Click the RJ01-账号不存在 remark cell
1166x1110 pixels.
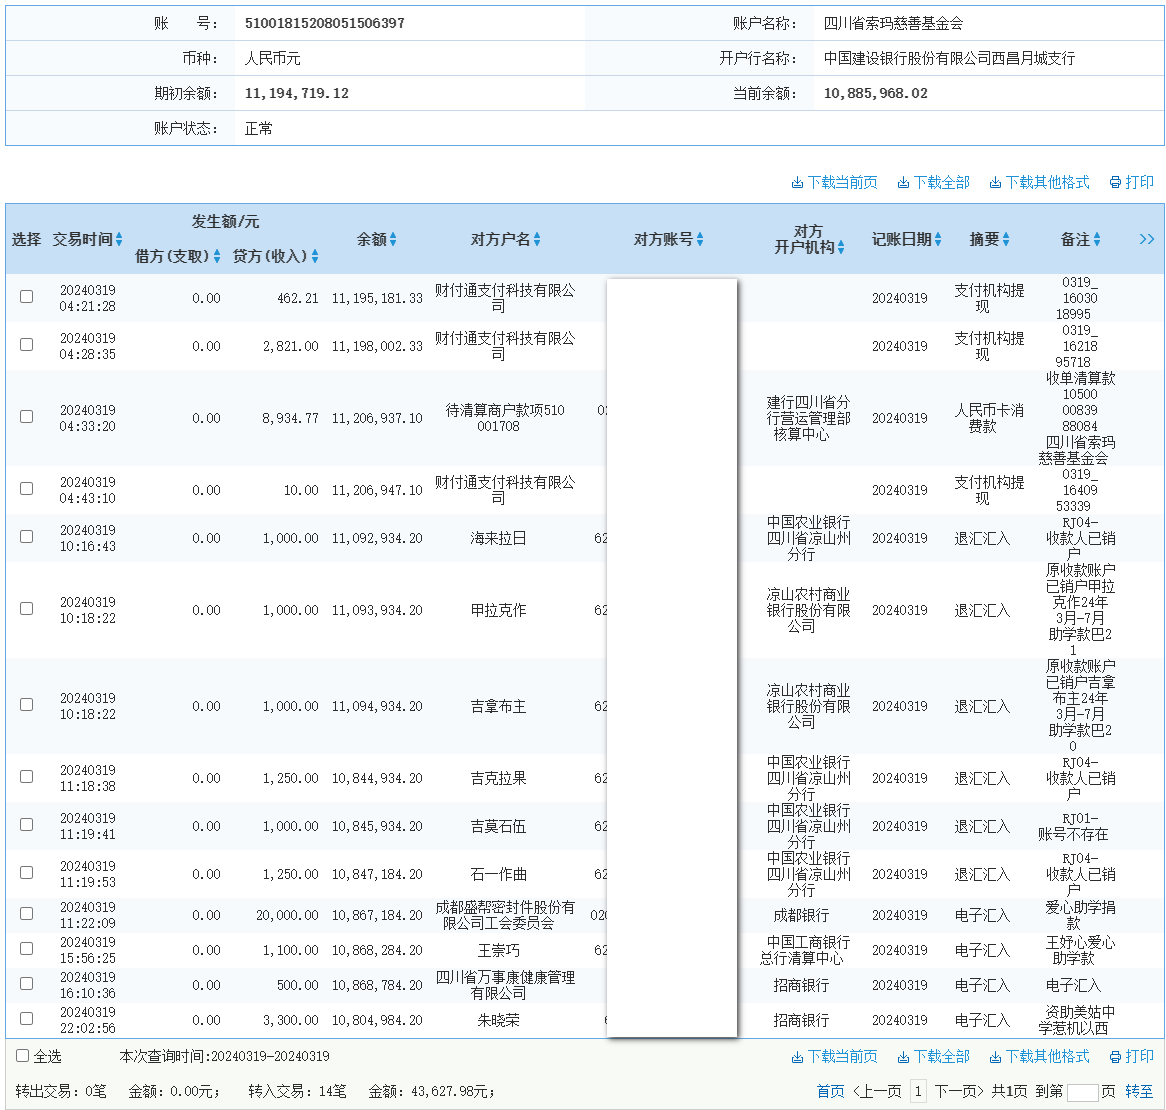point(1073,826)
